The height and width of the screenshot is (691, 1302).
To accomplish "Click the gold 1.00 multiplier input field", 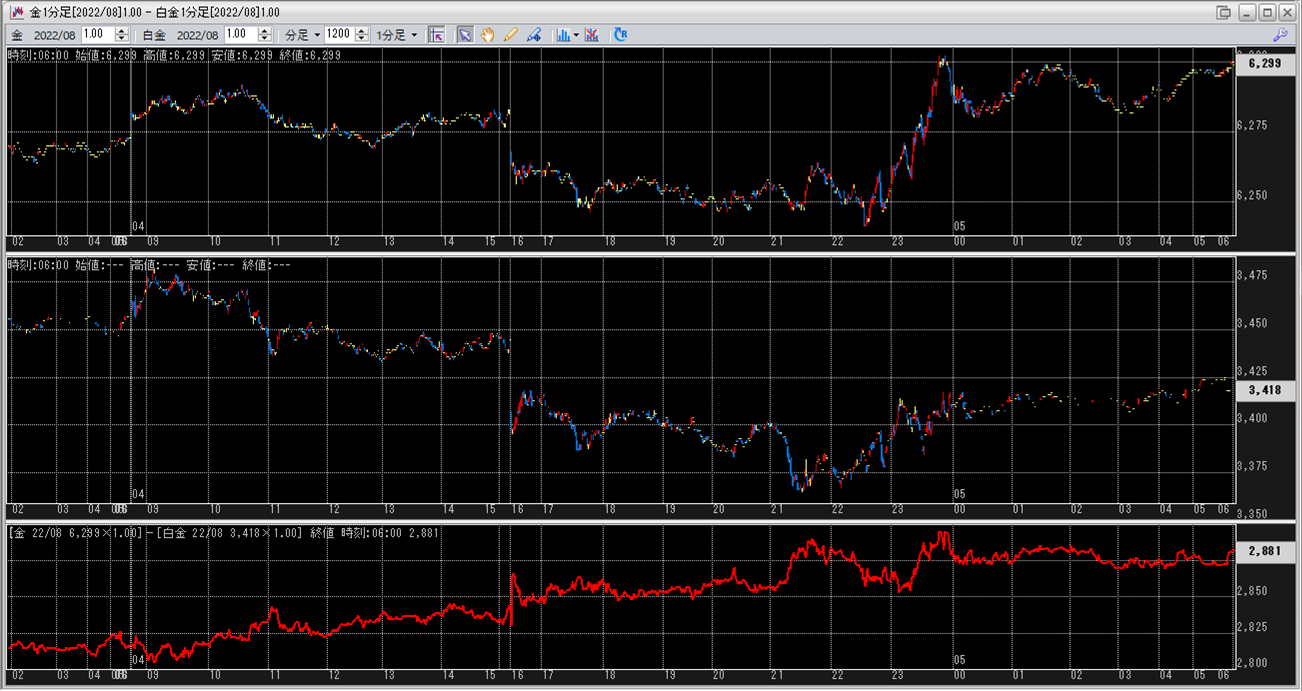I will tap(98, 34).
